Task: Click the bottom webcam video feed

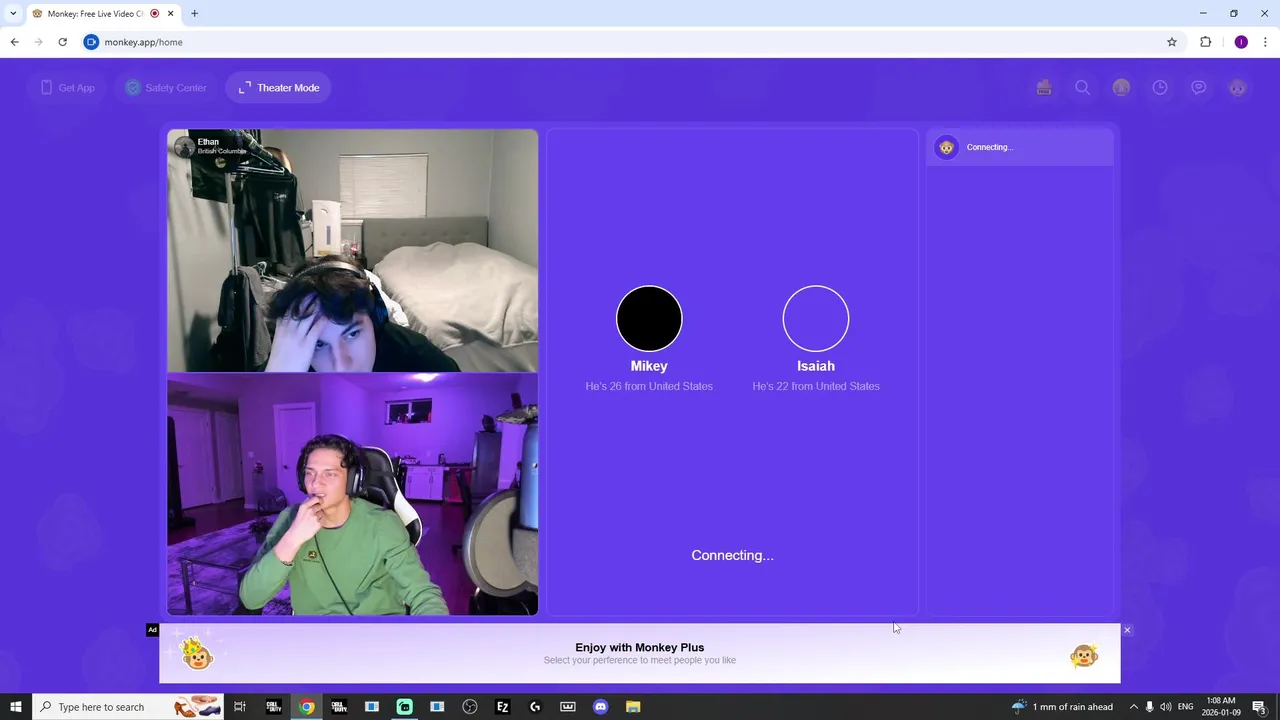Action: point(353,494)
